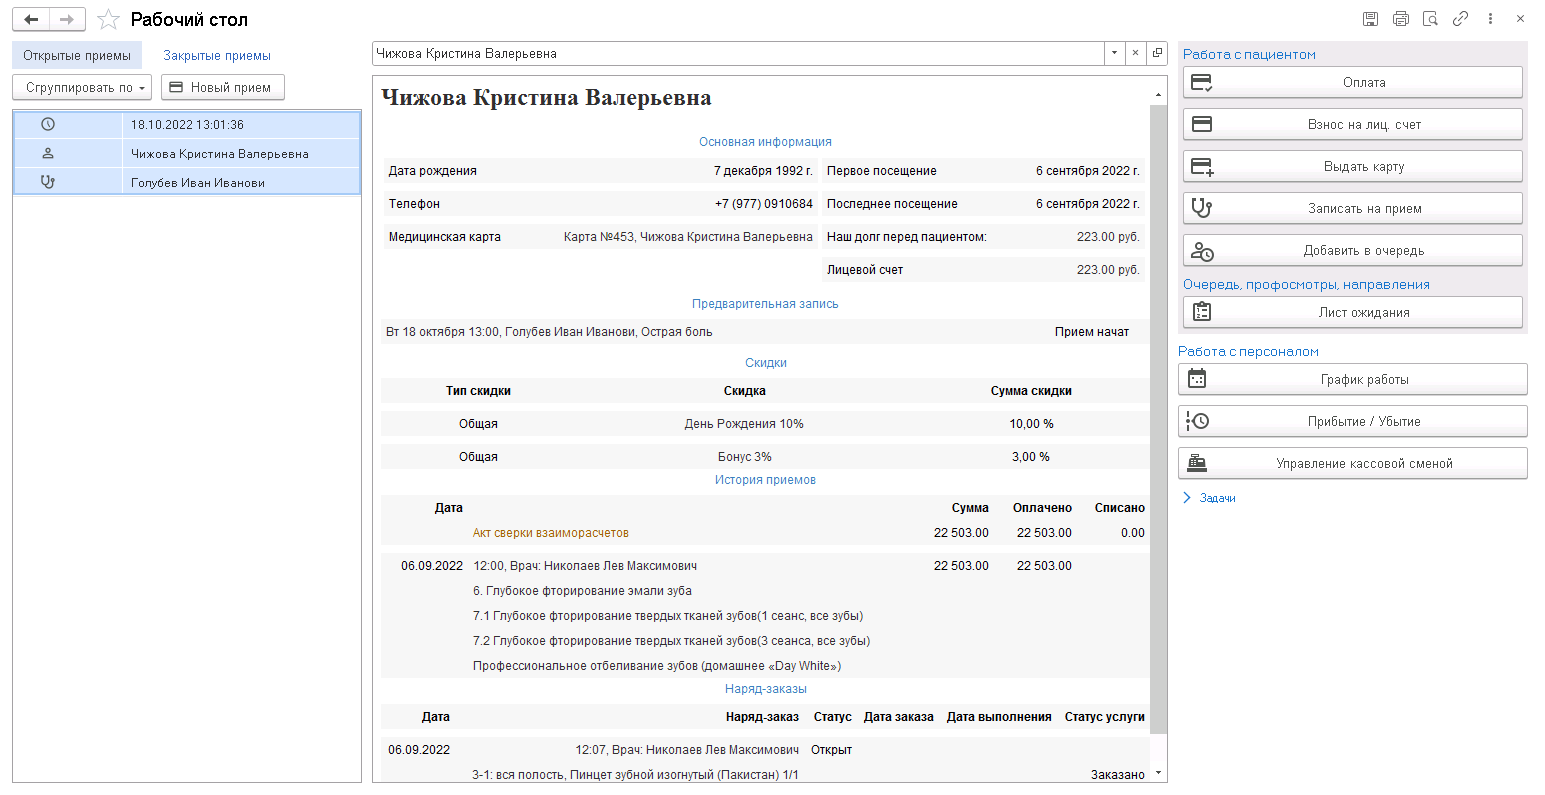The width and height of the screenshot is (1545, 795).
Task: Click the print icon in title bar
Action: 1401,19
